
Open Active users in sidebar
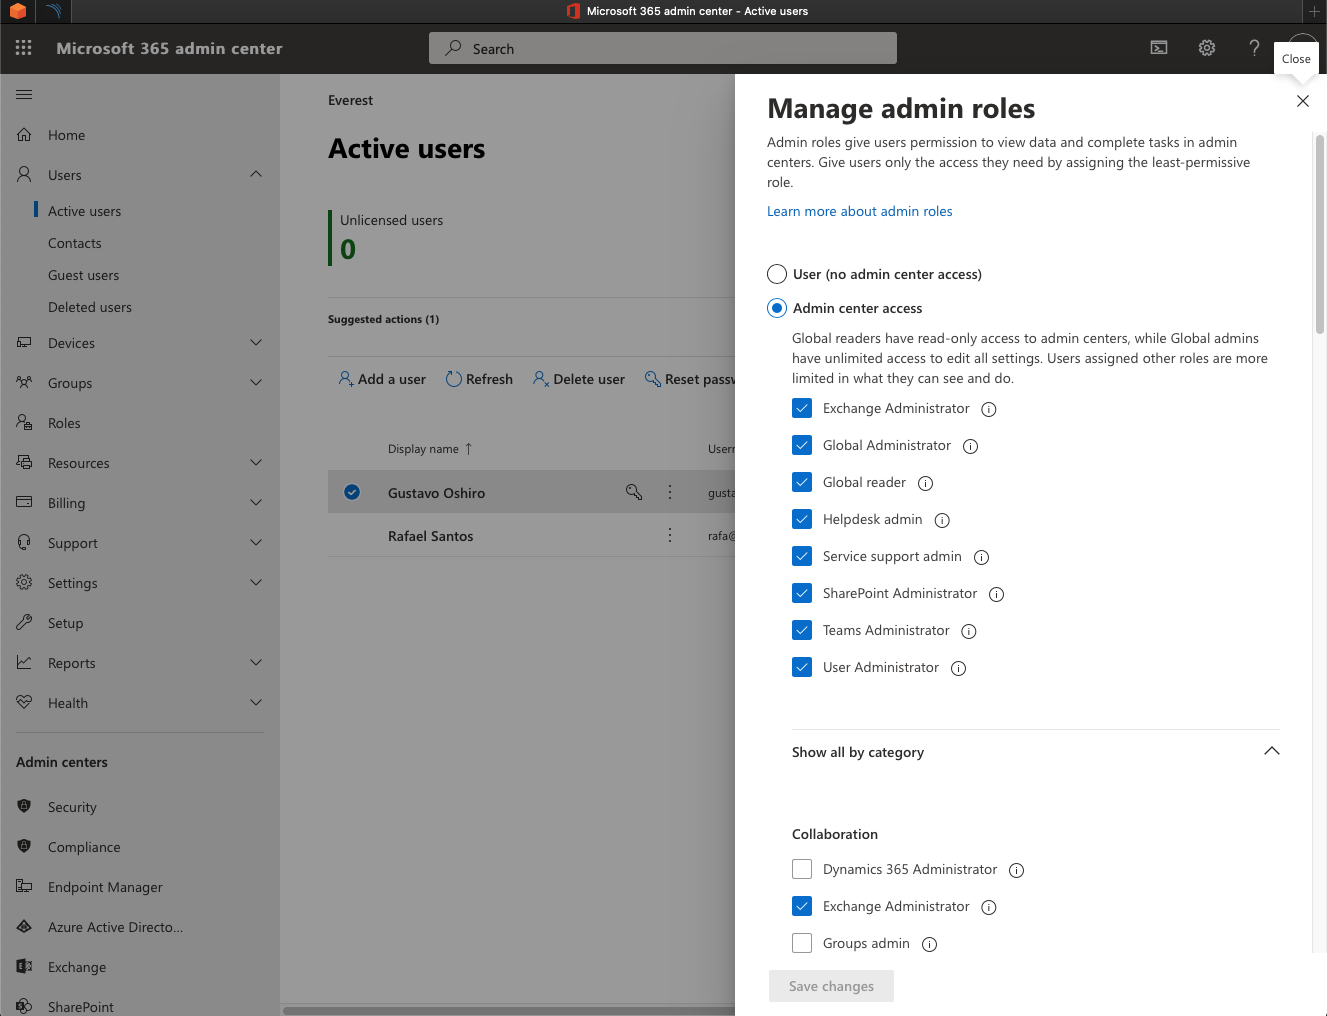coord(84,211)
